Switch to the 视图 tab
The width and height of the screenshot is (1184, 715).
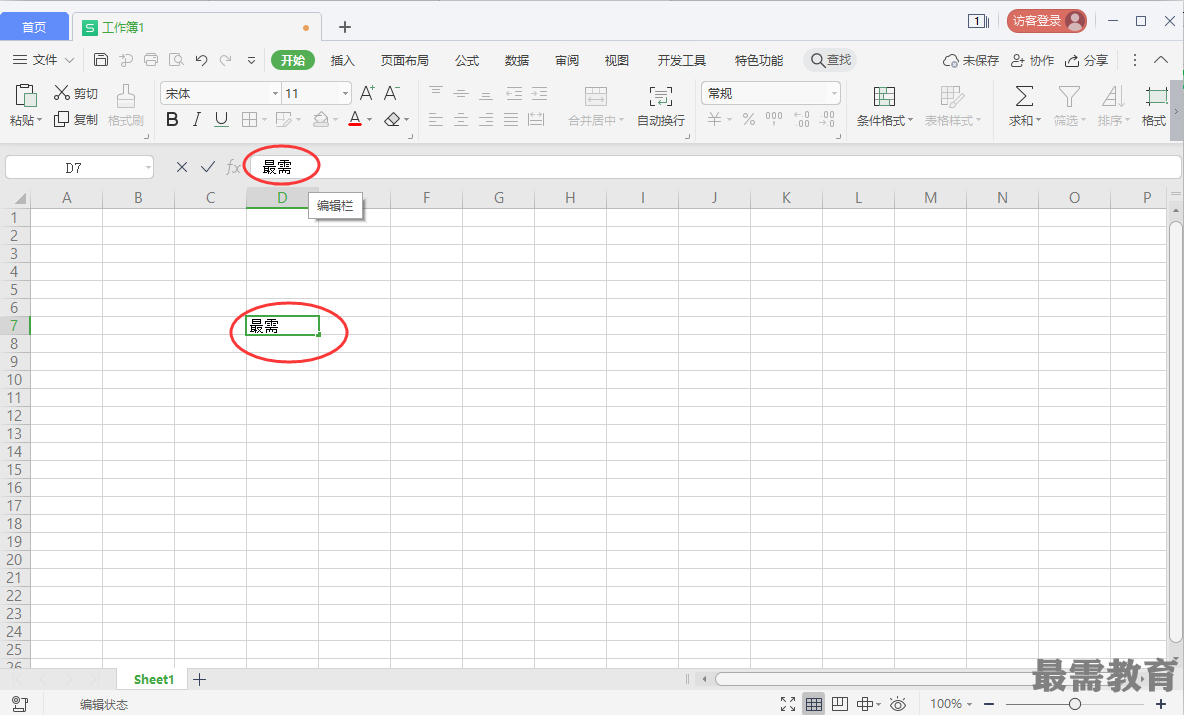click(x=616, y=60)
